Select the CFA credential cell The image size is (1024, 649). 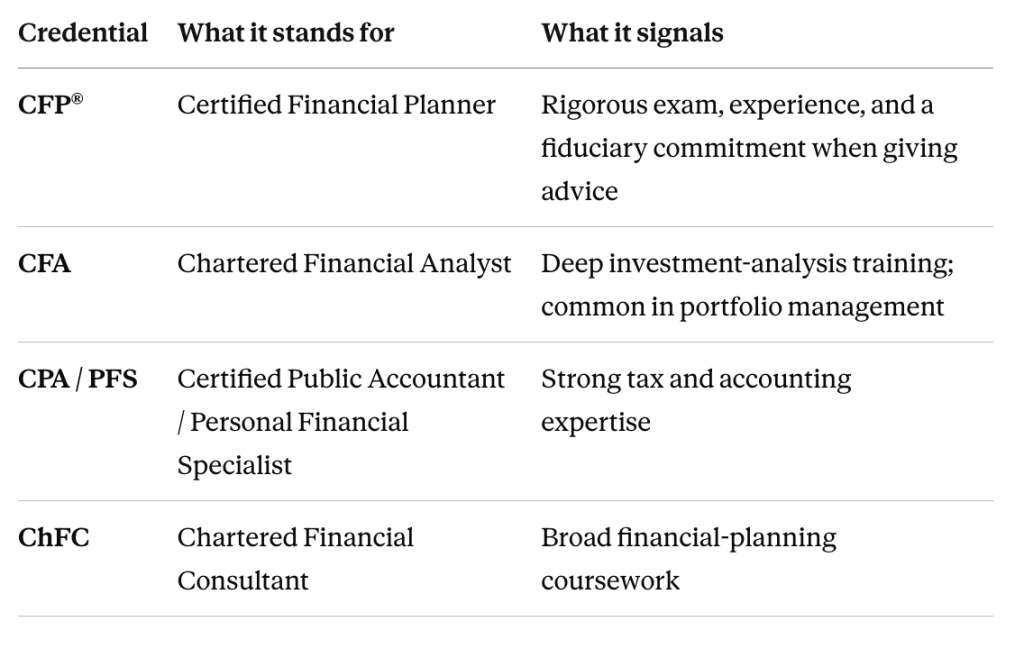[44, 263]
